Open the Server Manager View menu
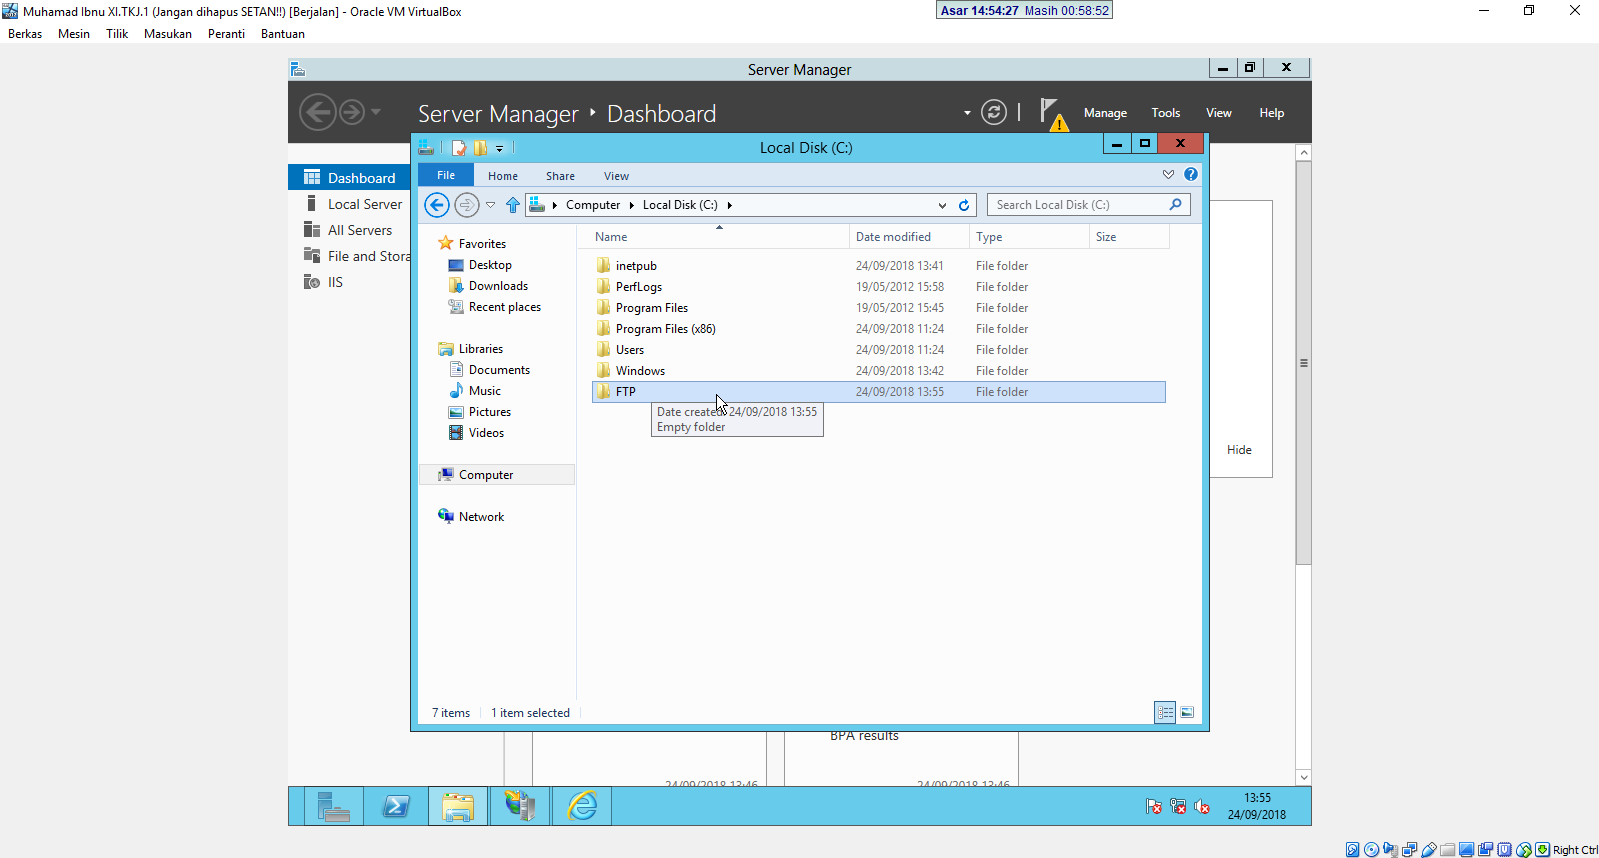 click(x=1218, y=113)
